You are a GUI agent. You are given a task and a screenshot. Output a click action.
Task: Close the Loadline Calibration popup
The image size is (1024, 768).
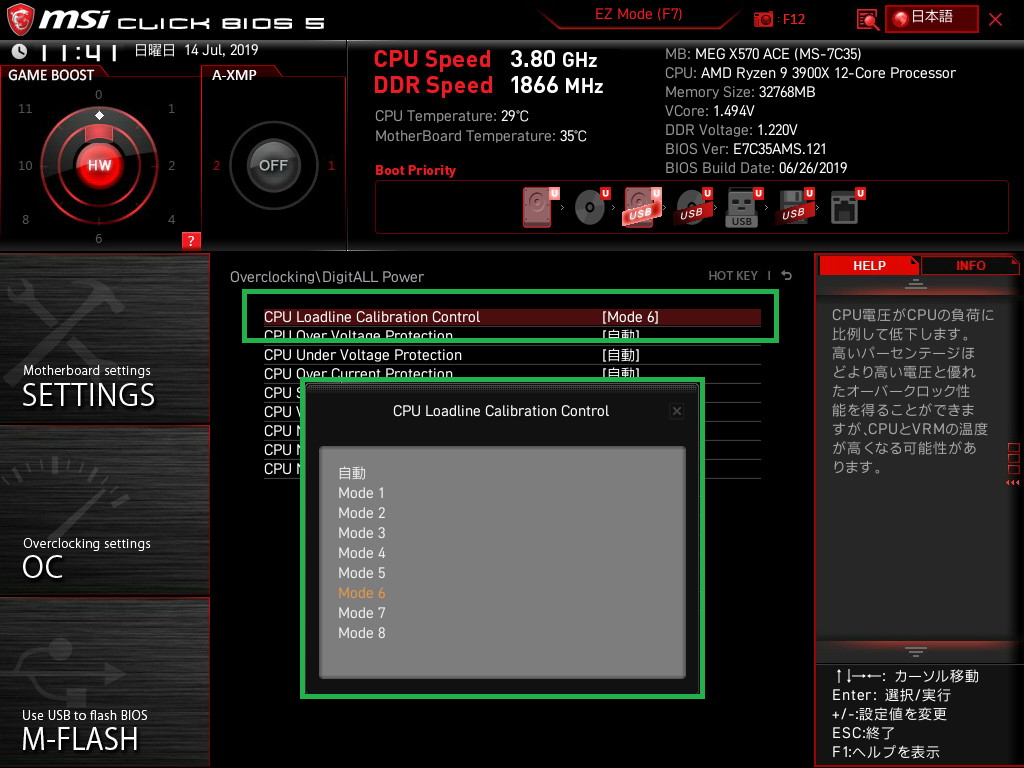tap(677, 411)
